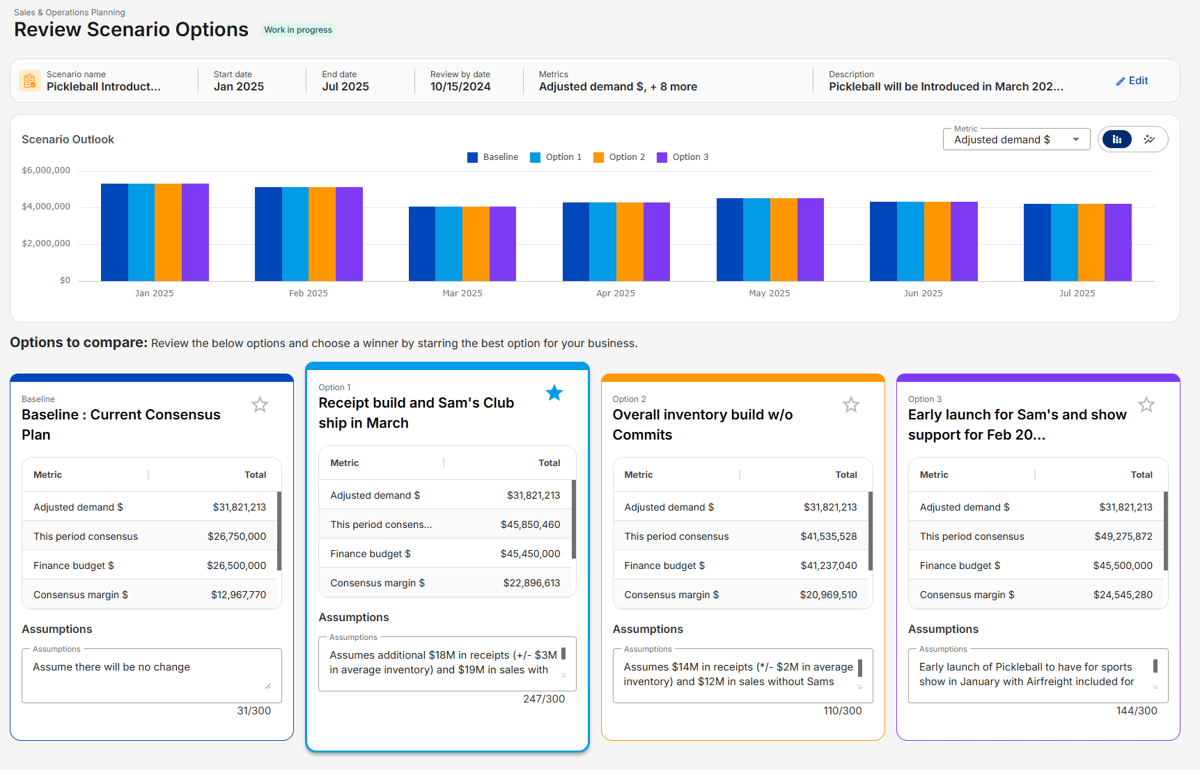Click the scenario clipboard icon

30,81
